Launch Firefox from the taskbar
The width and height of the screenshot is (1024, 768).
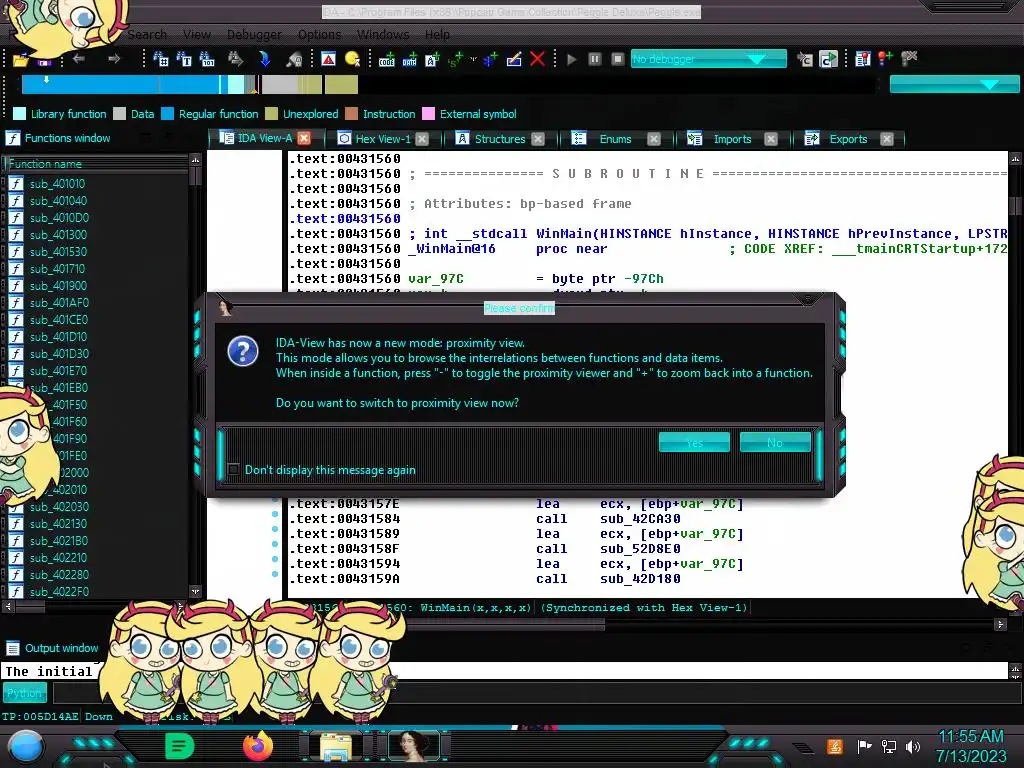257,746
